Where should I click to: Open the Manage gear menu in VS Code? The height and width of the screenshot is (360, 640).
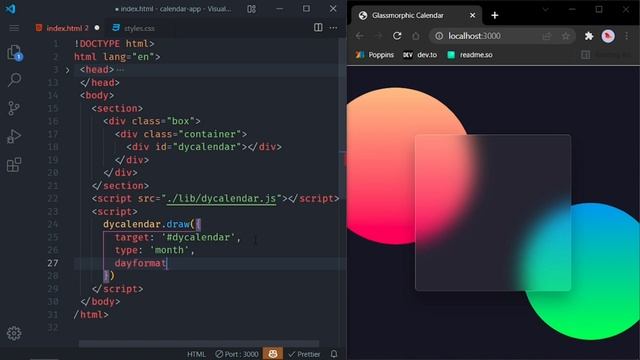(x=14, y=333)
